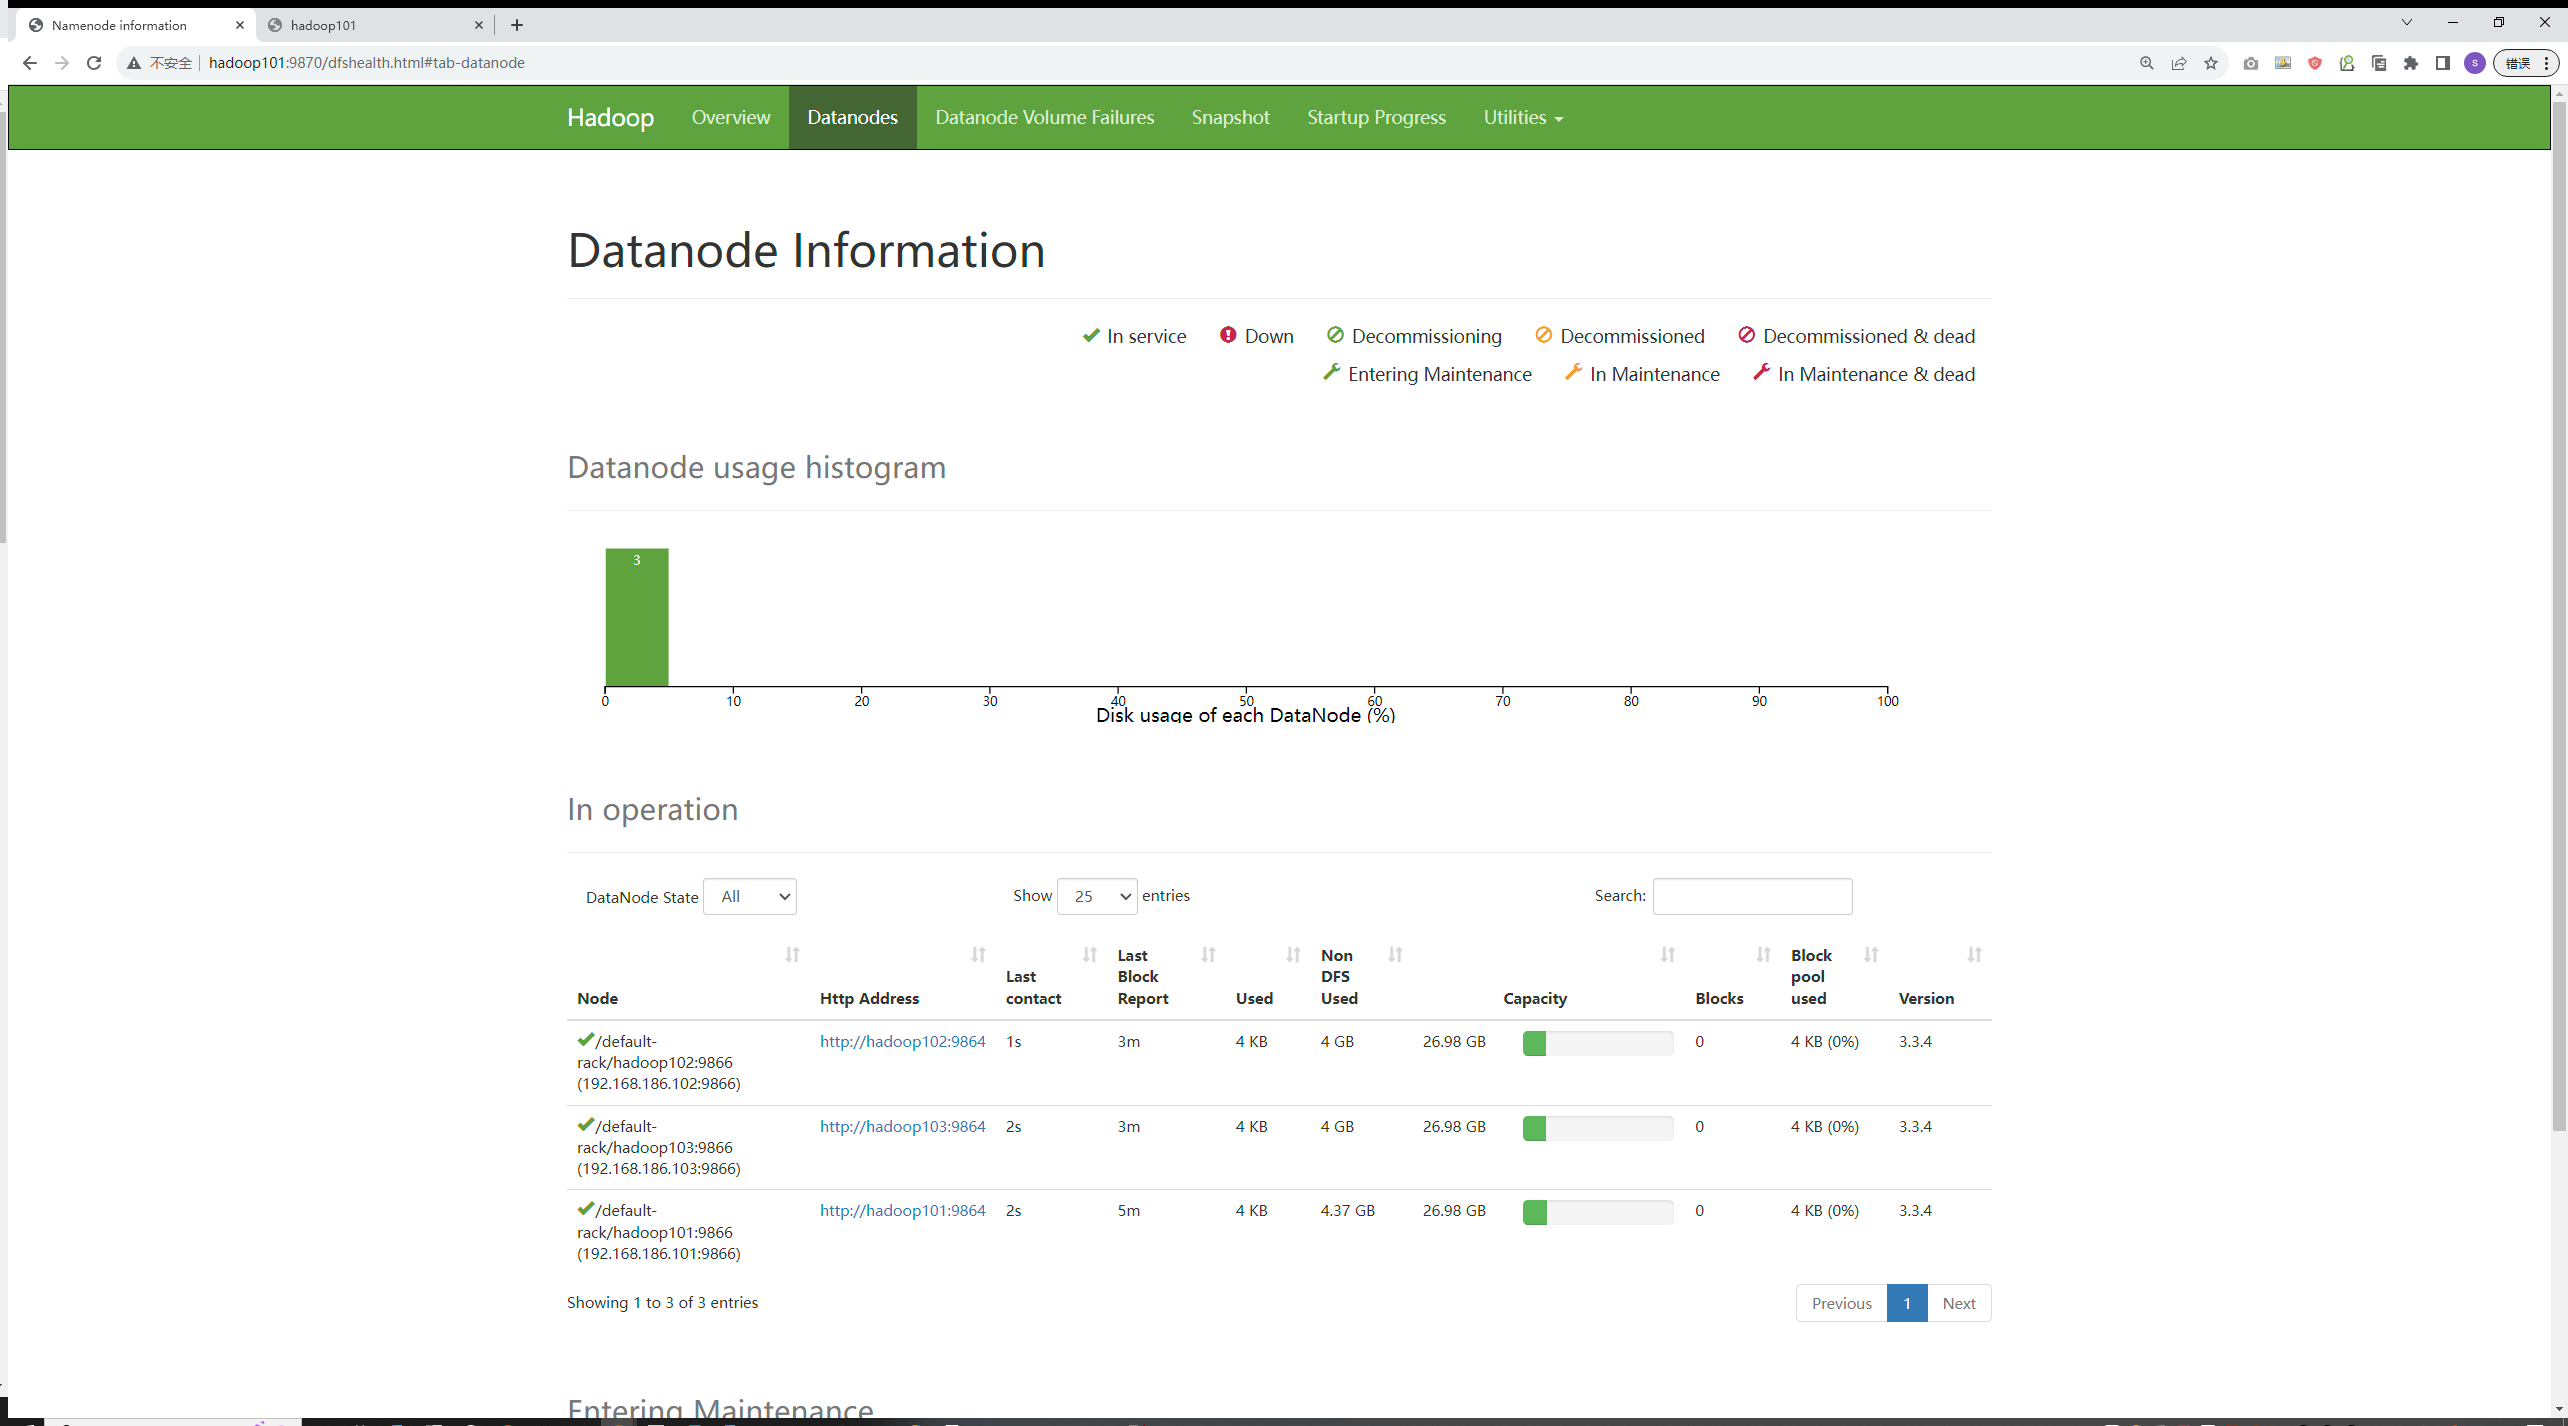The width and height of the screenshot is (2568, 1426).
Task: Click the Entering Maintenance status icon
Action: (1334, 374)
